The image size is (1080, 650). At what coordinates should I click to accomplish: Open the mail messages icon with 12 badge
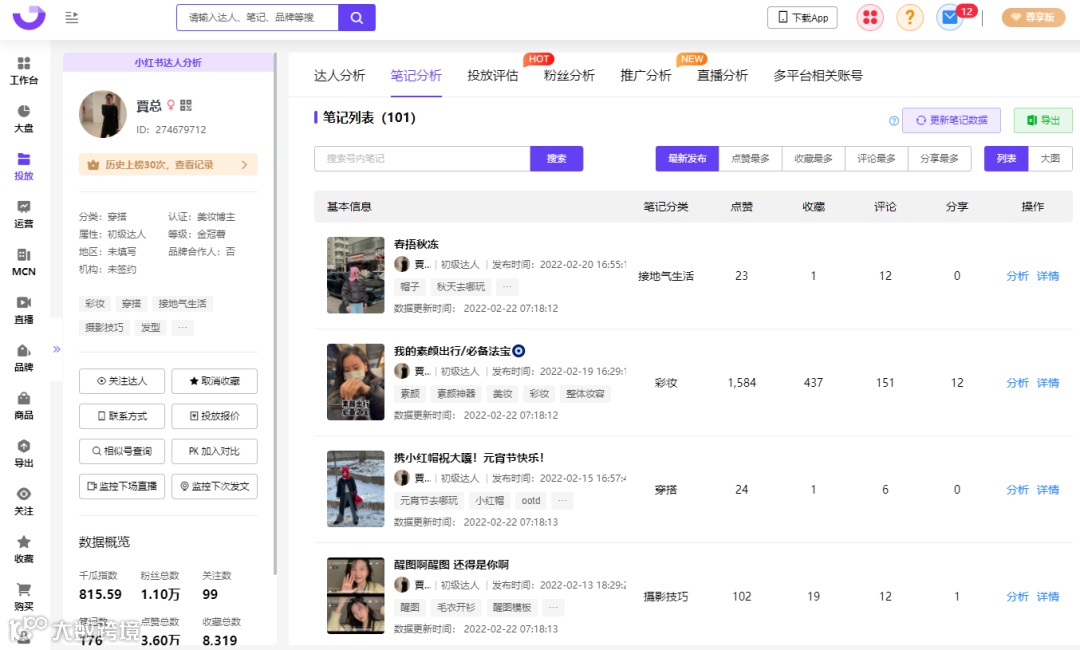[x=950, y=17]
